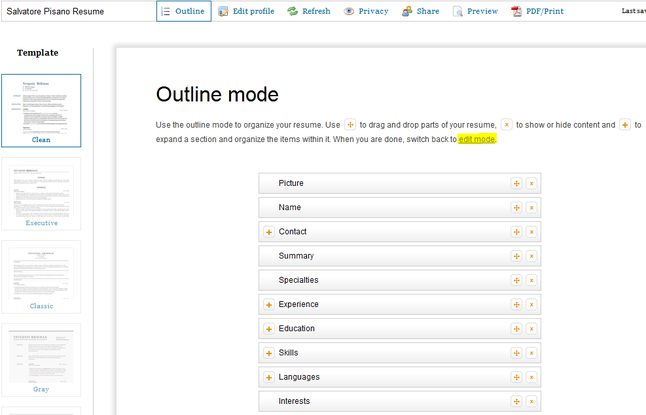Click the Edit profile pencil icon
The image size is (646, 415).
pyautogui.click(x=223, y=12)
